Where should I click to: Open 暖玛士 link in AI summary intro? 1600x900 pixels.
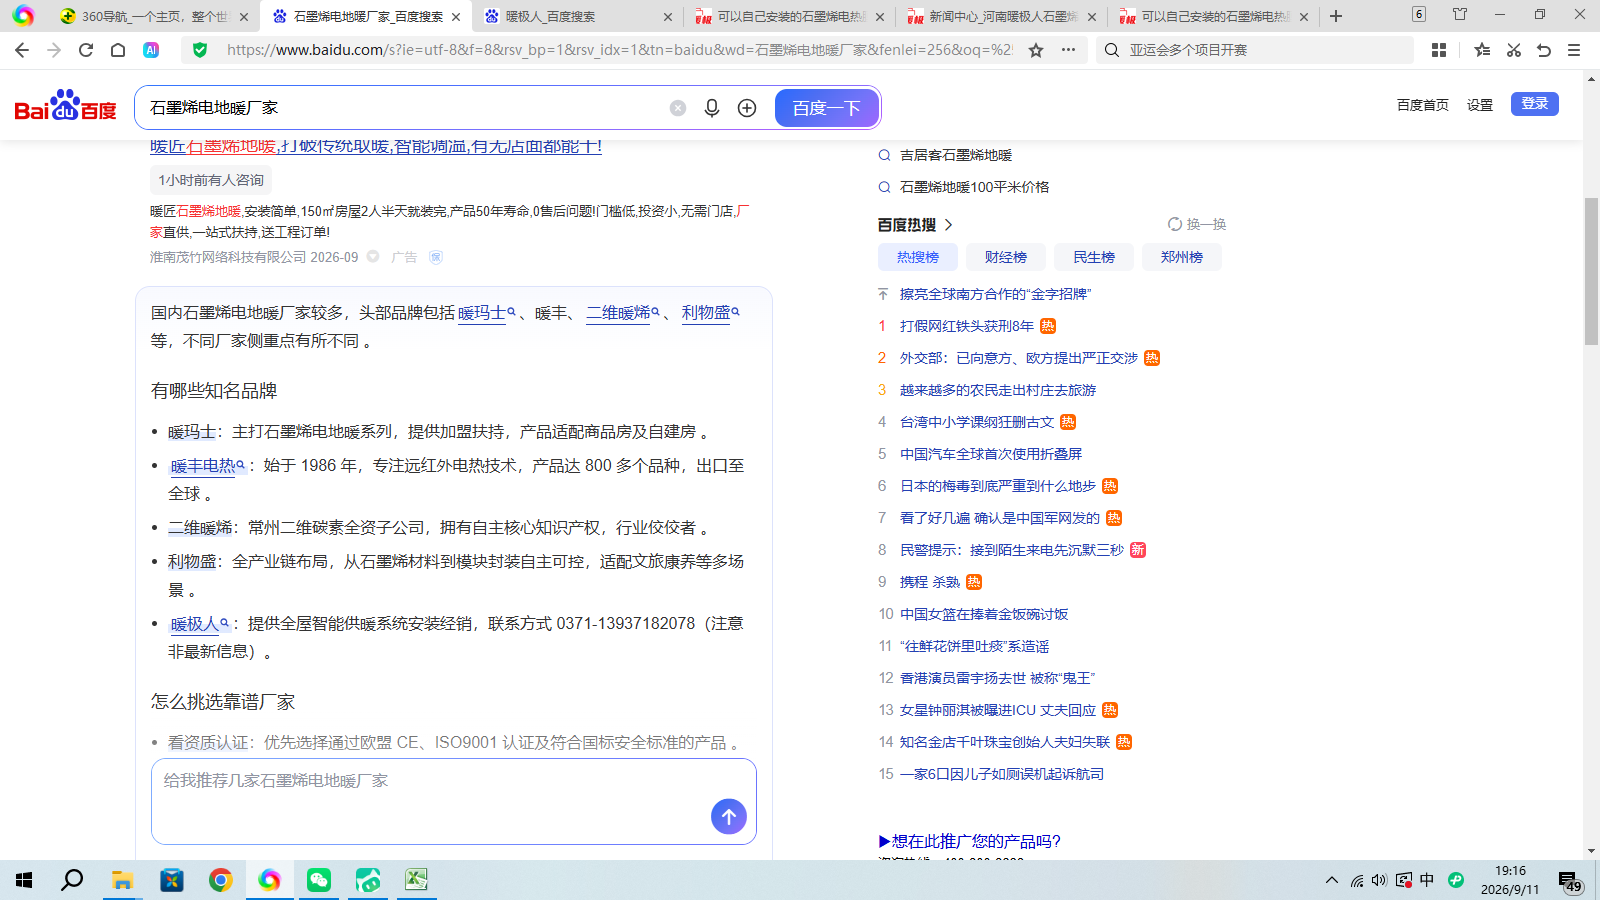pyautogui.click(x=482, y=313)
